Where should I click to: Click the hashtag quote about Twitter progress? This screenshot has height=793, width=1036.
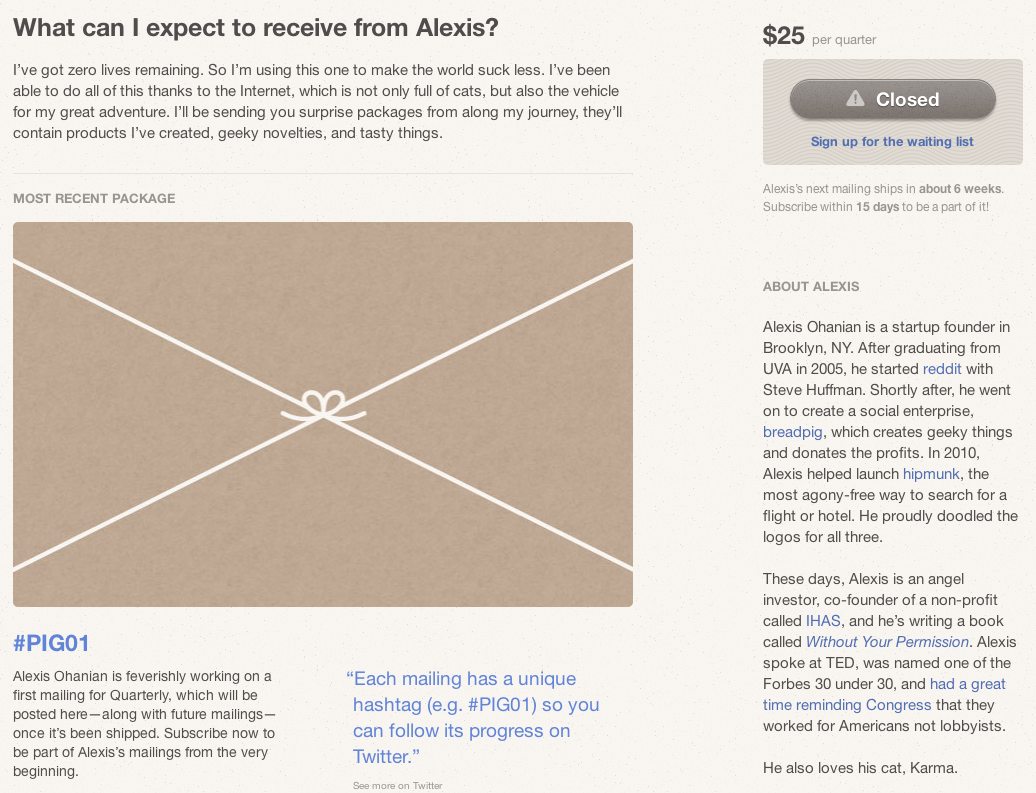(475, 717)
